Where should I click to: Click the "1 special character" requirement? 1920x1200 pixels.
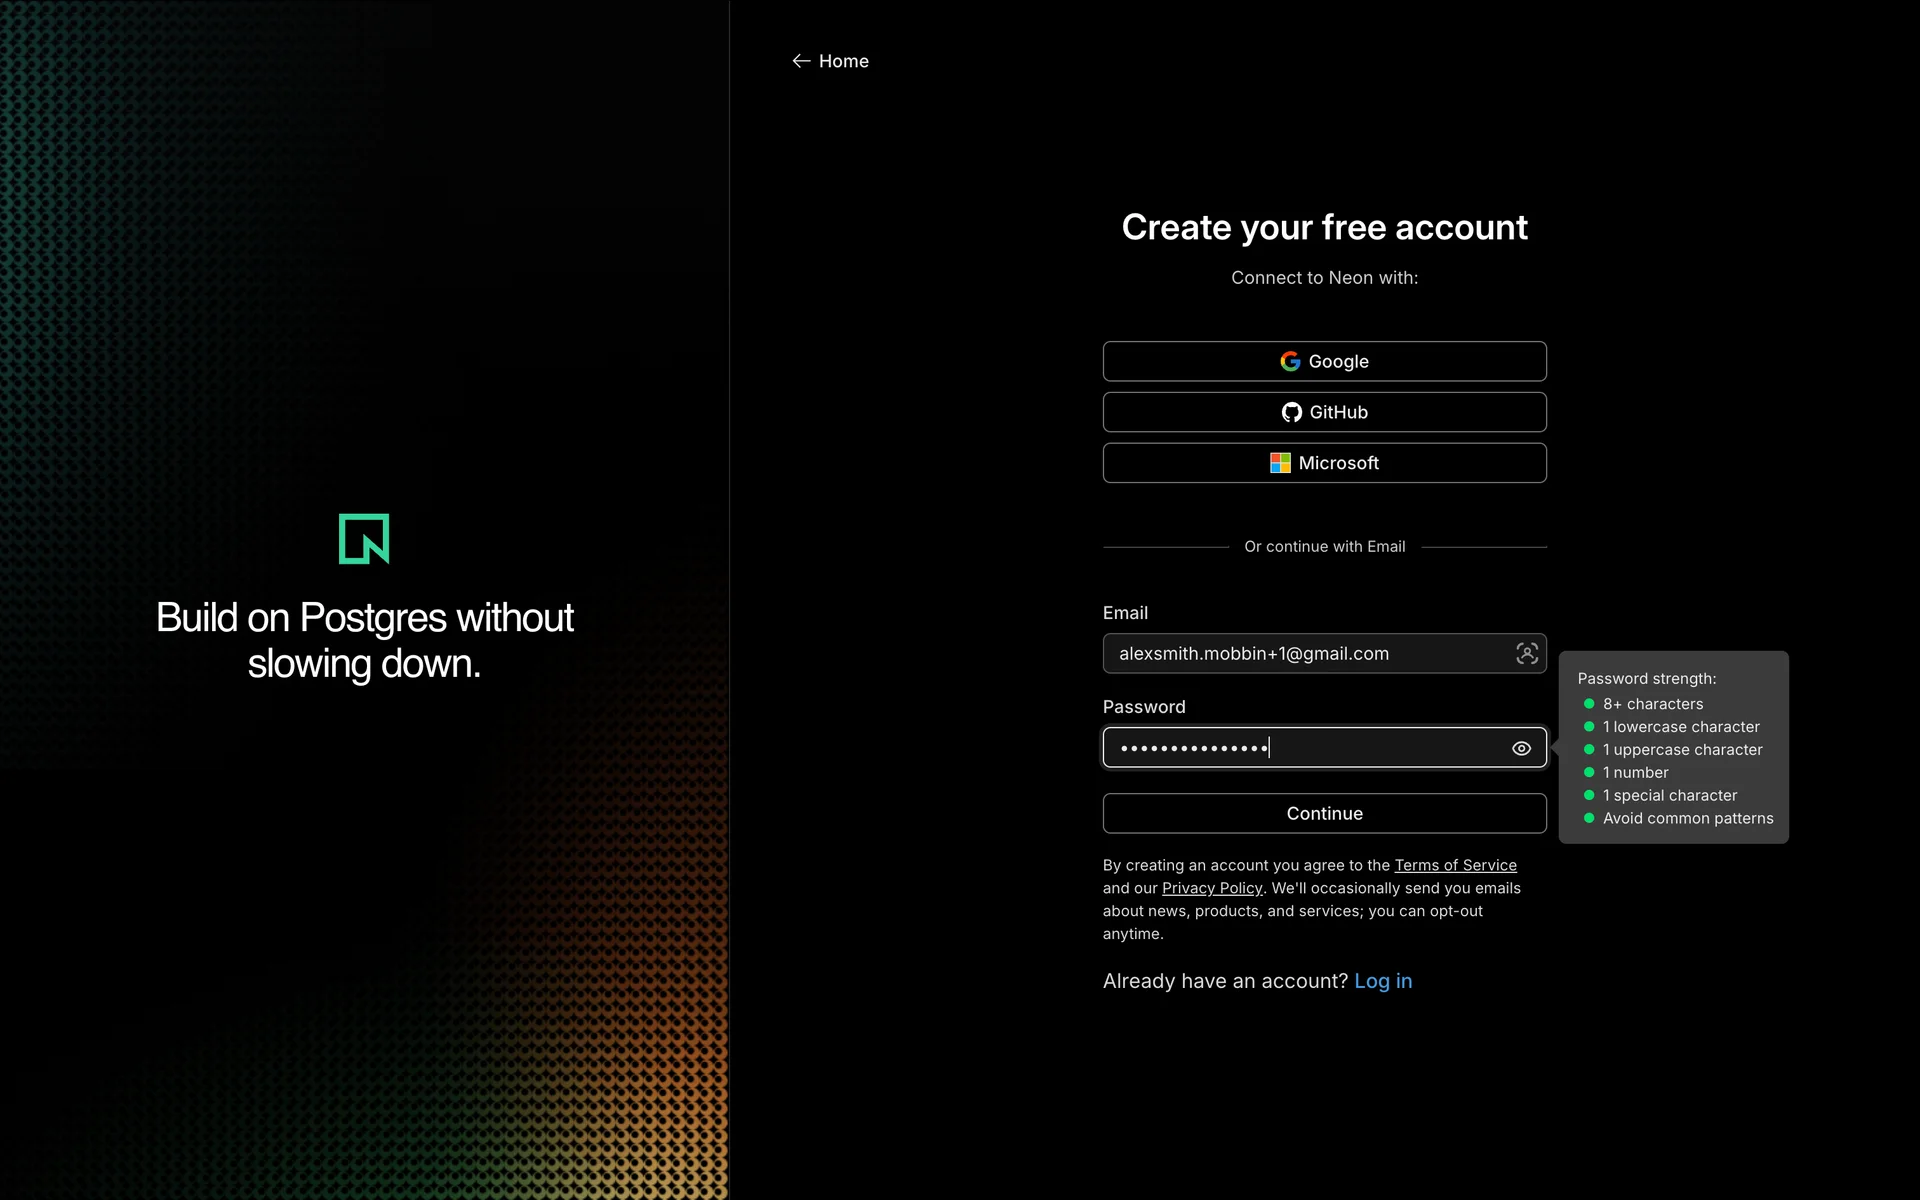point(1670,796)
